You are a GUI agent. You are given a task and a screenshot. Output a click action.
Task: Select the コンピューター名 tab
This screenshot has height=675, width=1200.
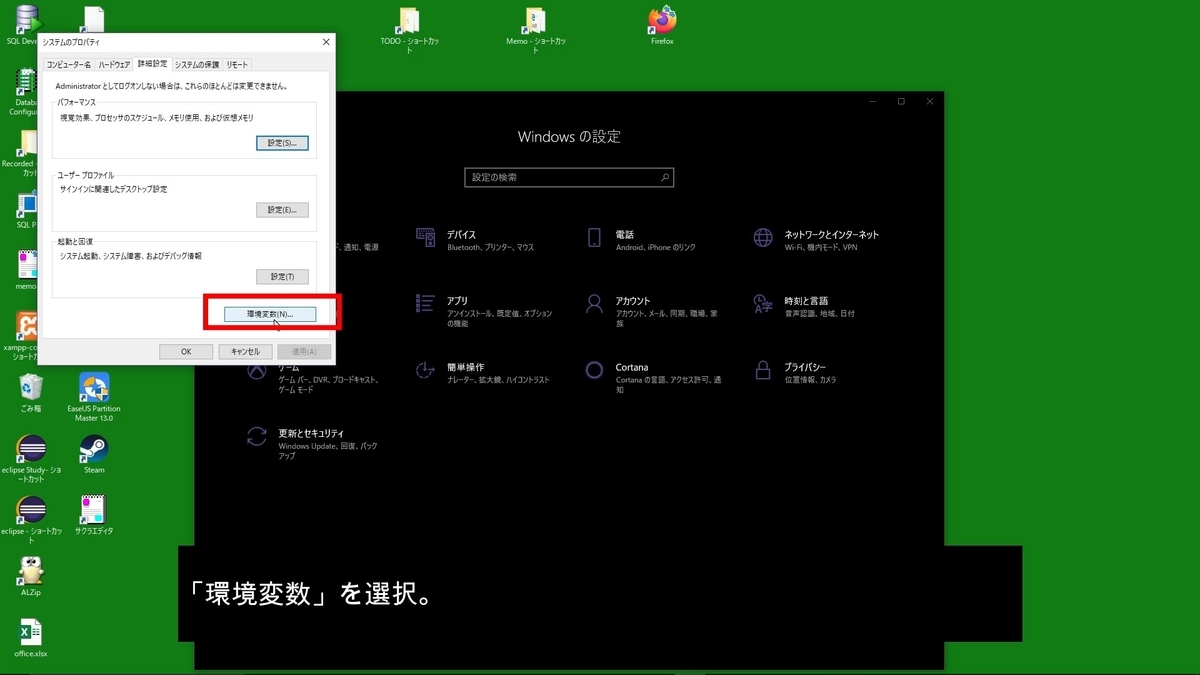(68, 63)
